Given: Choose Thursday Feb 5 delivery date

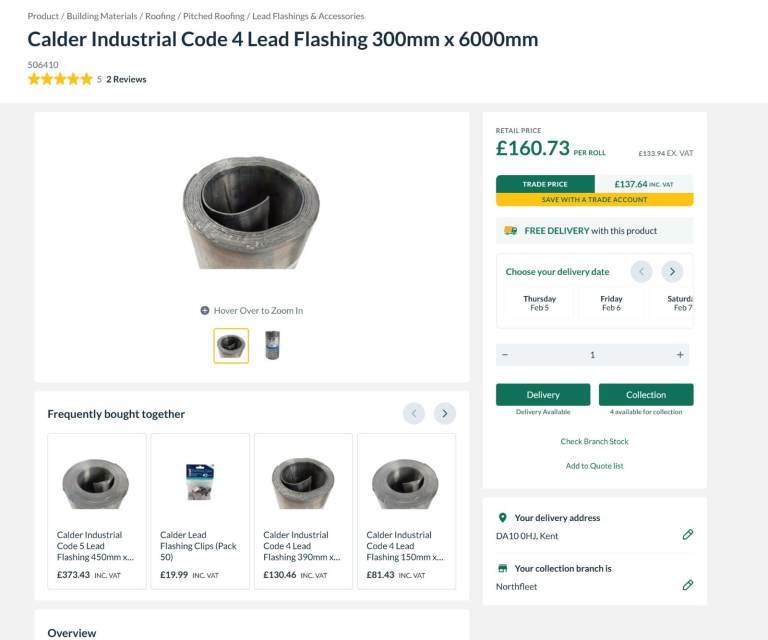Looking at the screenshot, I should (x=539, y=303).
